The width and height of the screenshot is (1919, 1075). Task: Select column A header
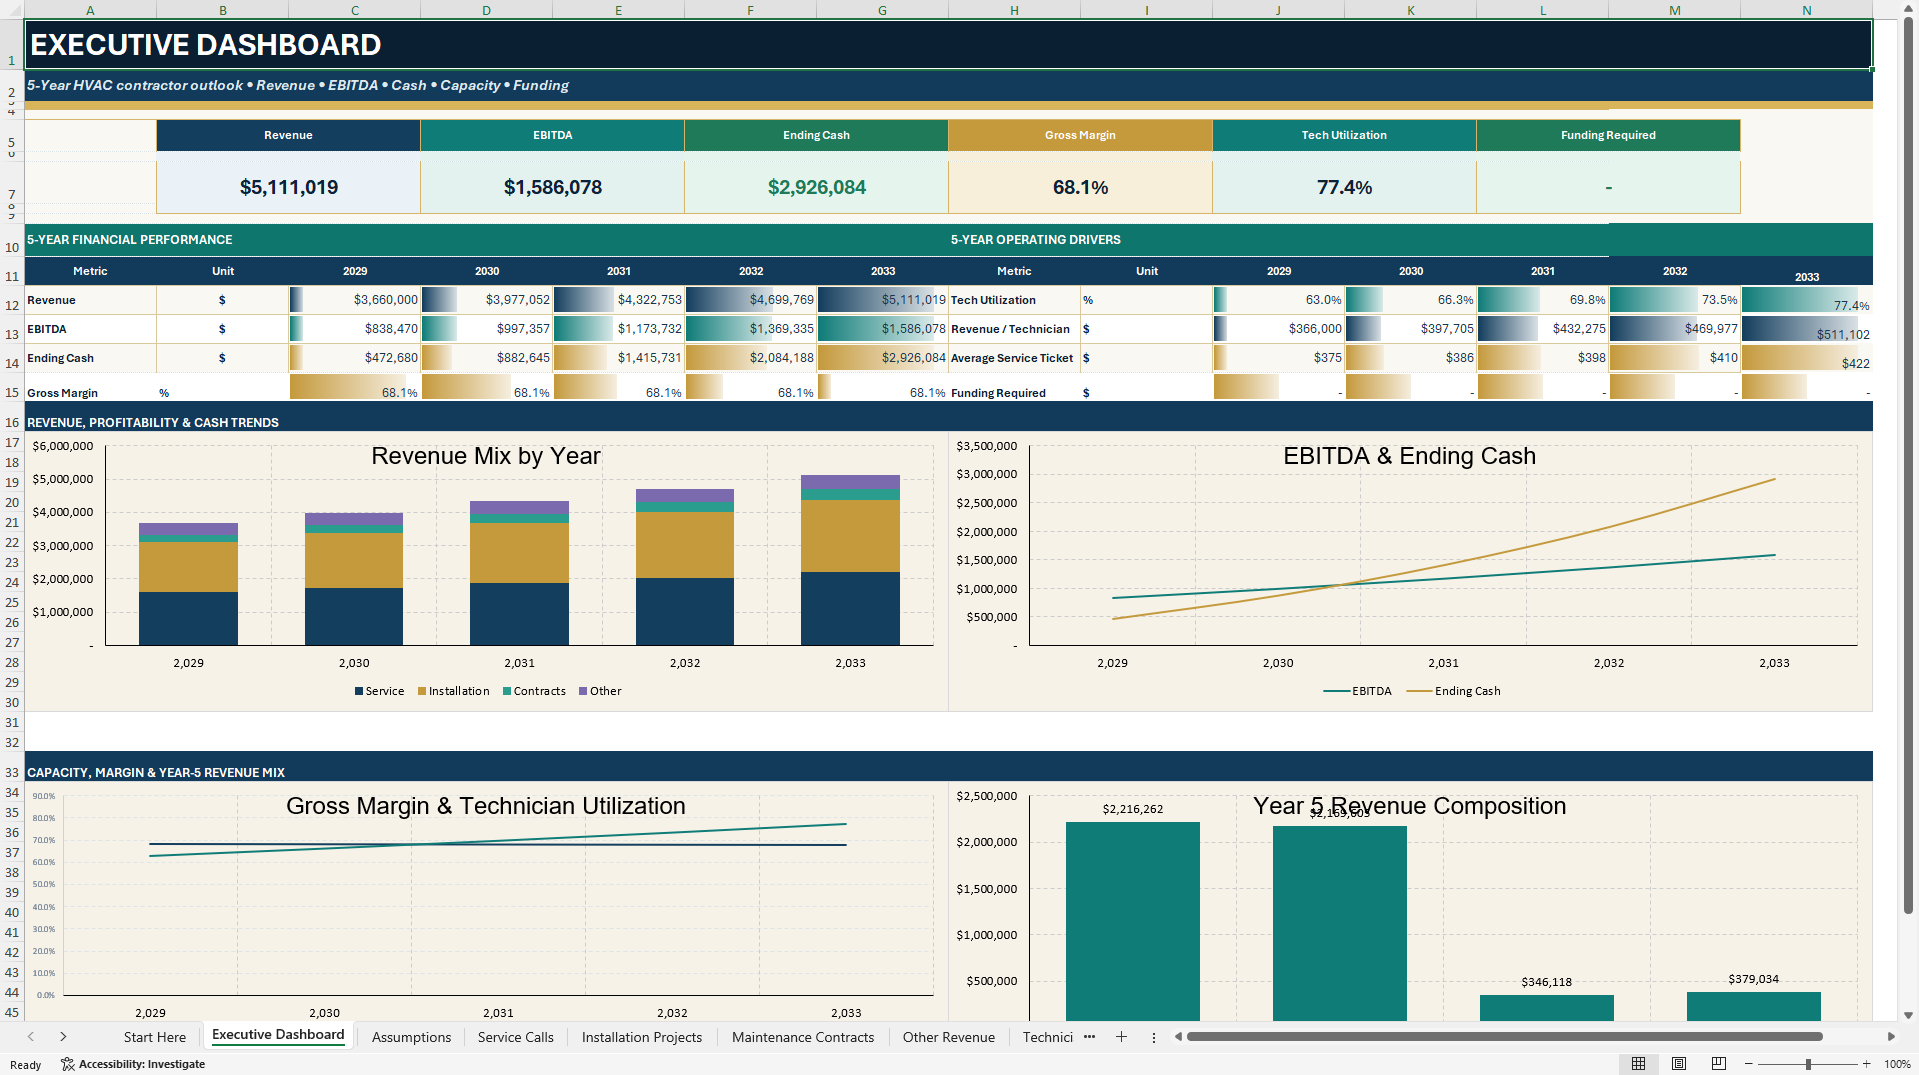(x=90, y=10)
